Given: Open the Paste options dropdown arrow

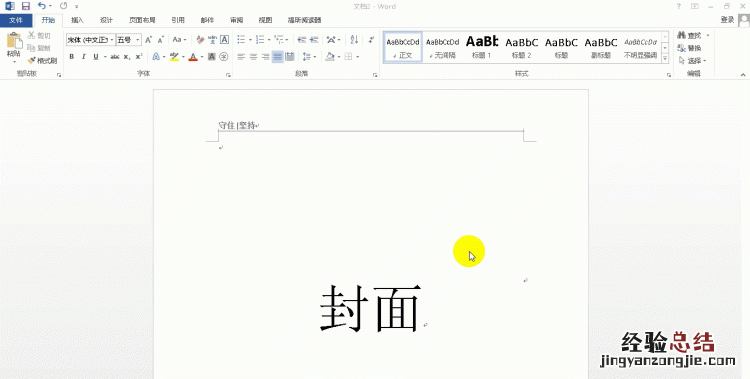Looking at the screenshot, I should 13,62.
